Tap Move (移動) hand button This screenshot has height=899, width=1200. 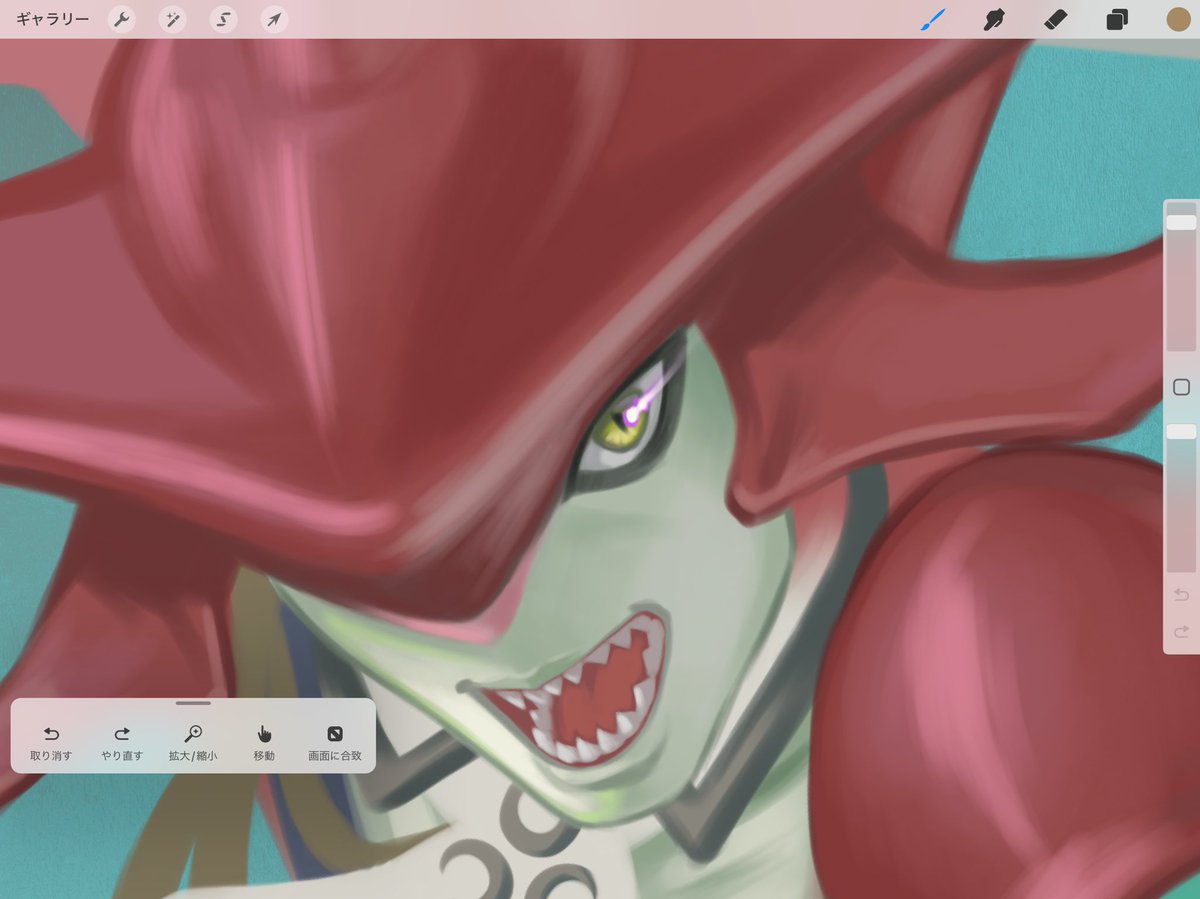point(264,743)
